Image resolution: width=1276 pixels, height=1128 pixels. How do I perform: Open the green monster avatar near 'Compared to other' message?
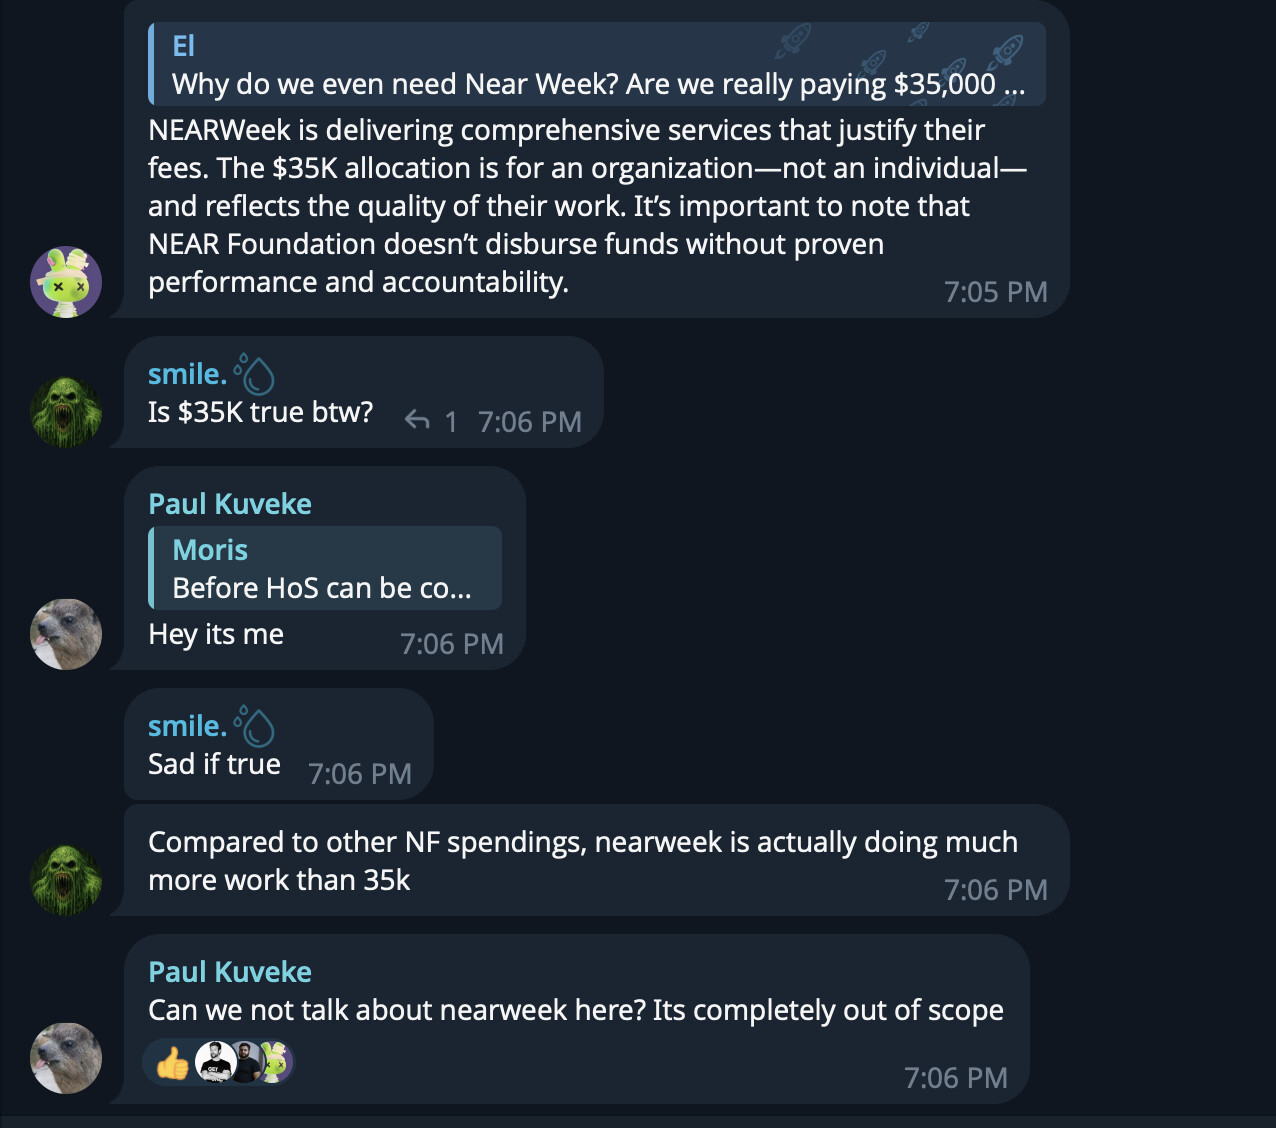[x=66, y=880]
